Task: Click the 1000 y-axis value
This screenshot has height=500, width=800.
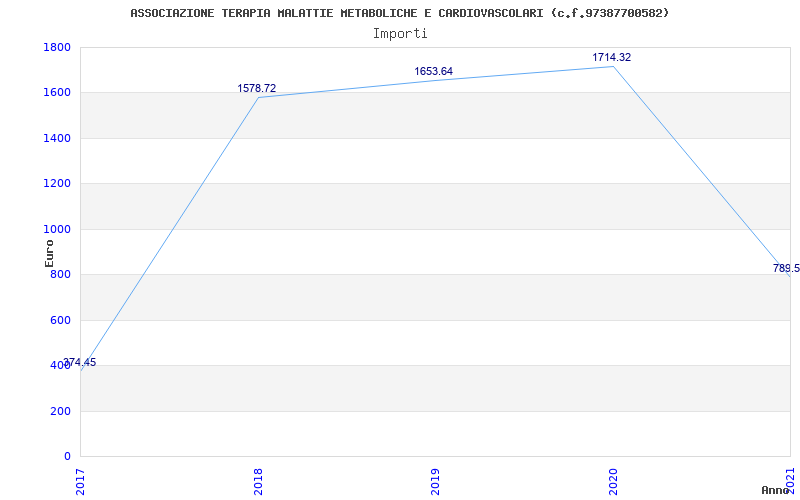Action: click(57, 229)
